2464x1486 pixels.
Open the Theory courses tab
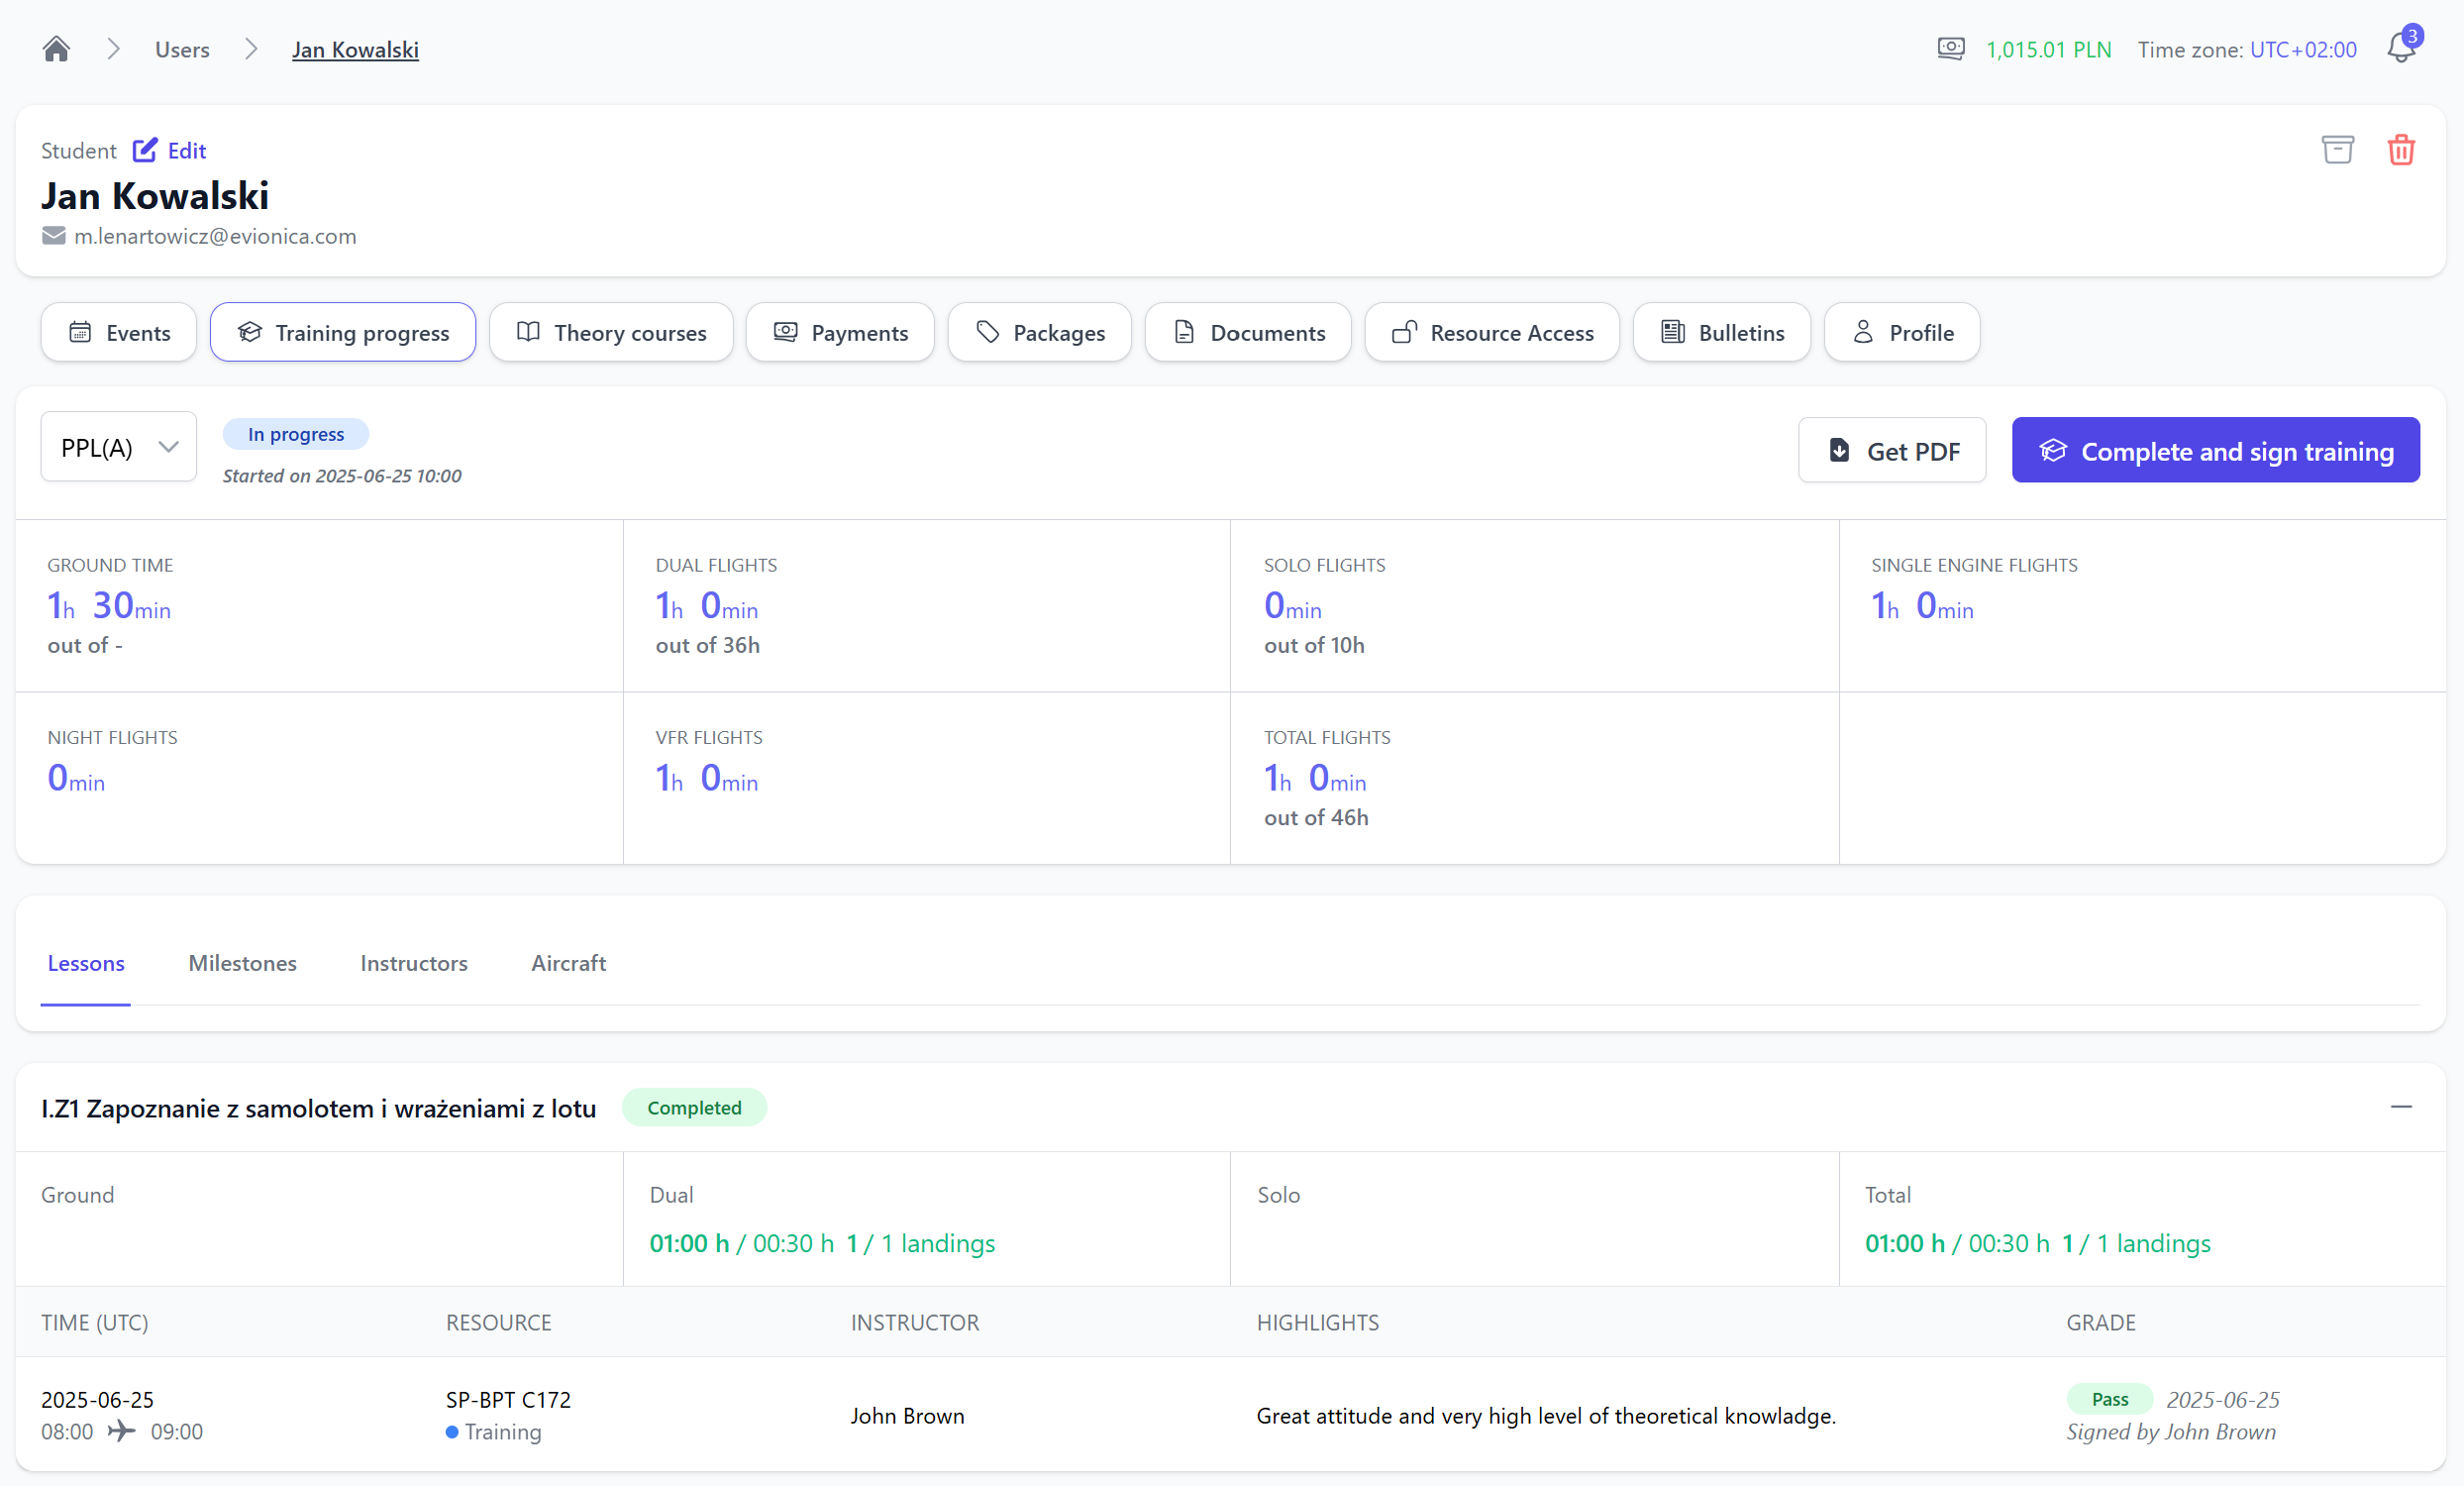click(x=611, y=332)
